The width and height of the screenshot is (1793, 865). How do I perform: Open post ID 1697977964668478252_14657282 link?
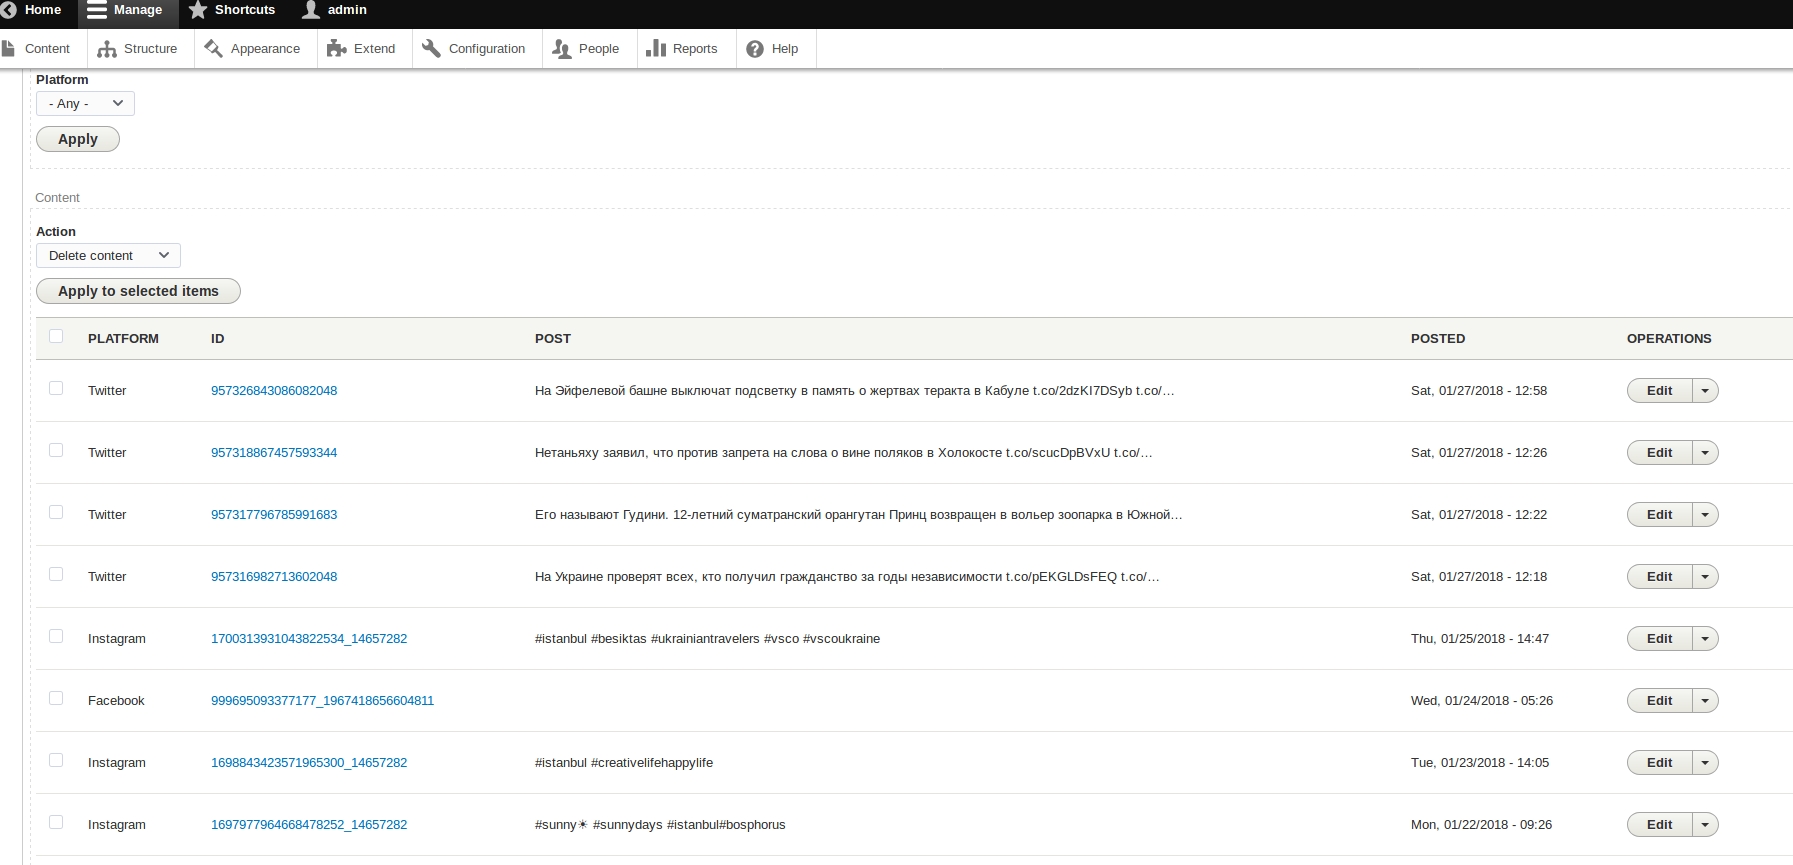coord(309,825)
